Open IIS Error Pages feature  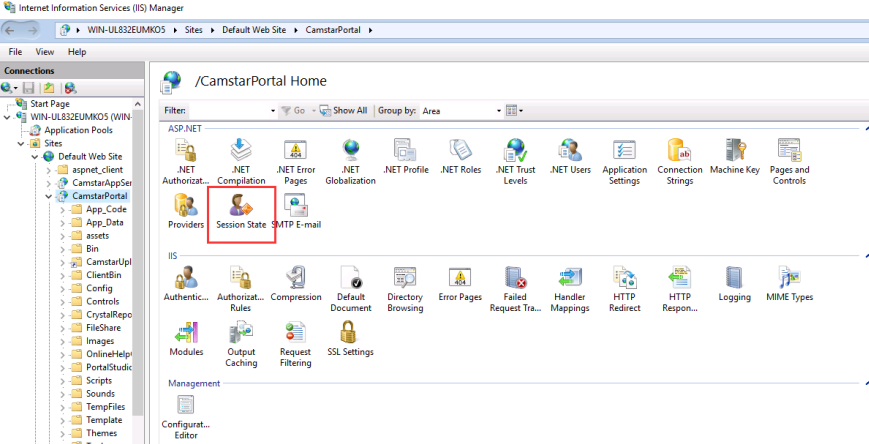pos(460,283)
